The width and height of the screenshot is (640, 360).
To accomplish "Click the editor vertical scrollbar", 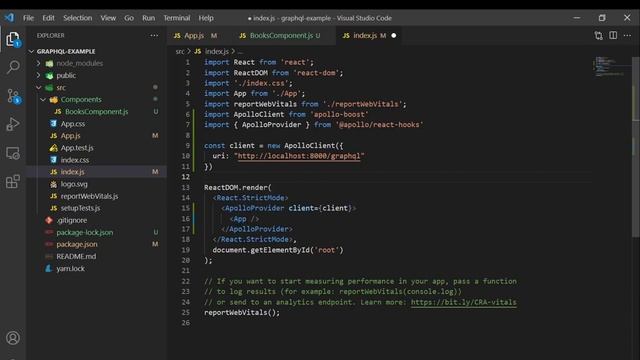I will [636, 147].
